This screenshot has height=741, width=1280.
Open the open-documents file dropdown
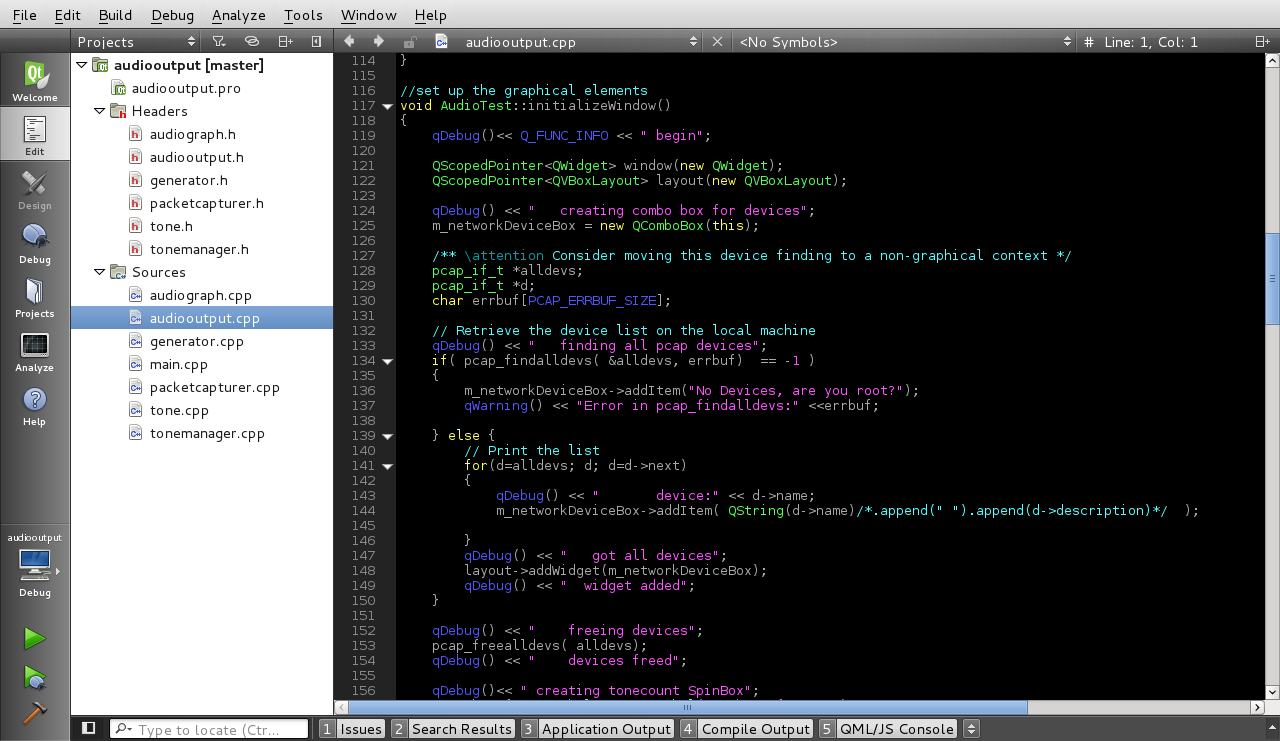pos(567,42)
